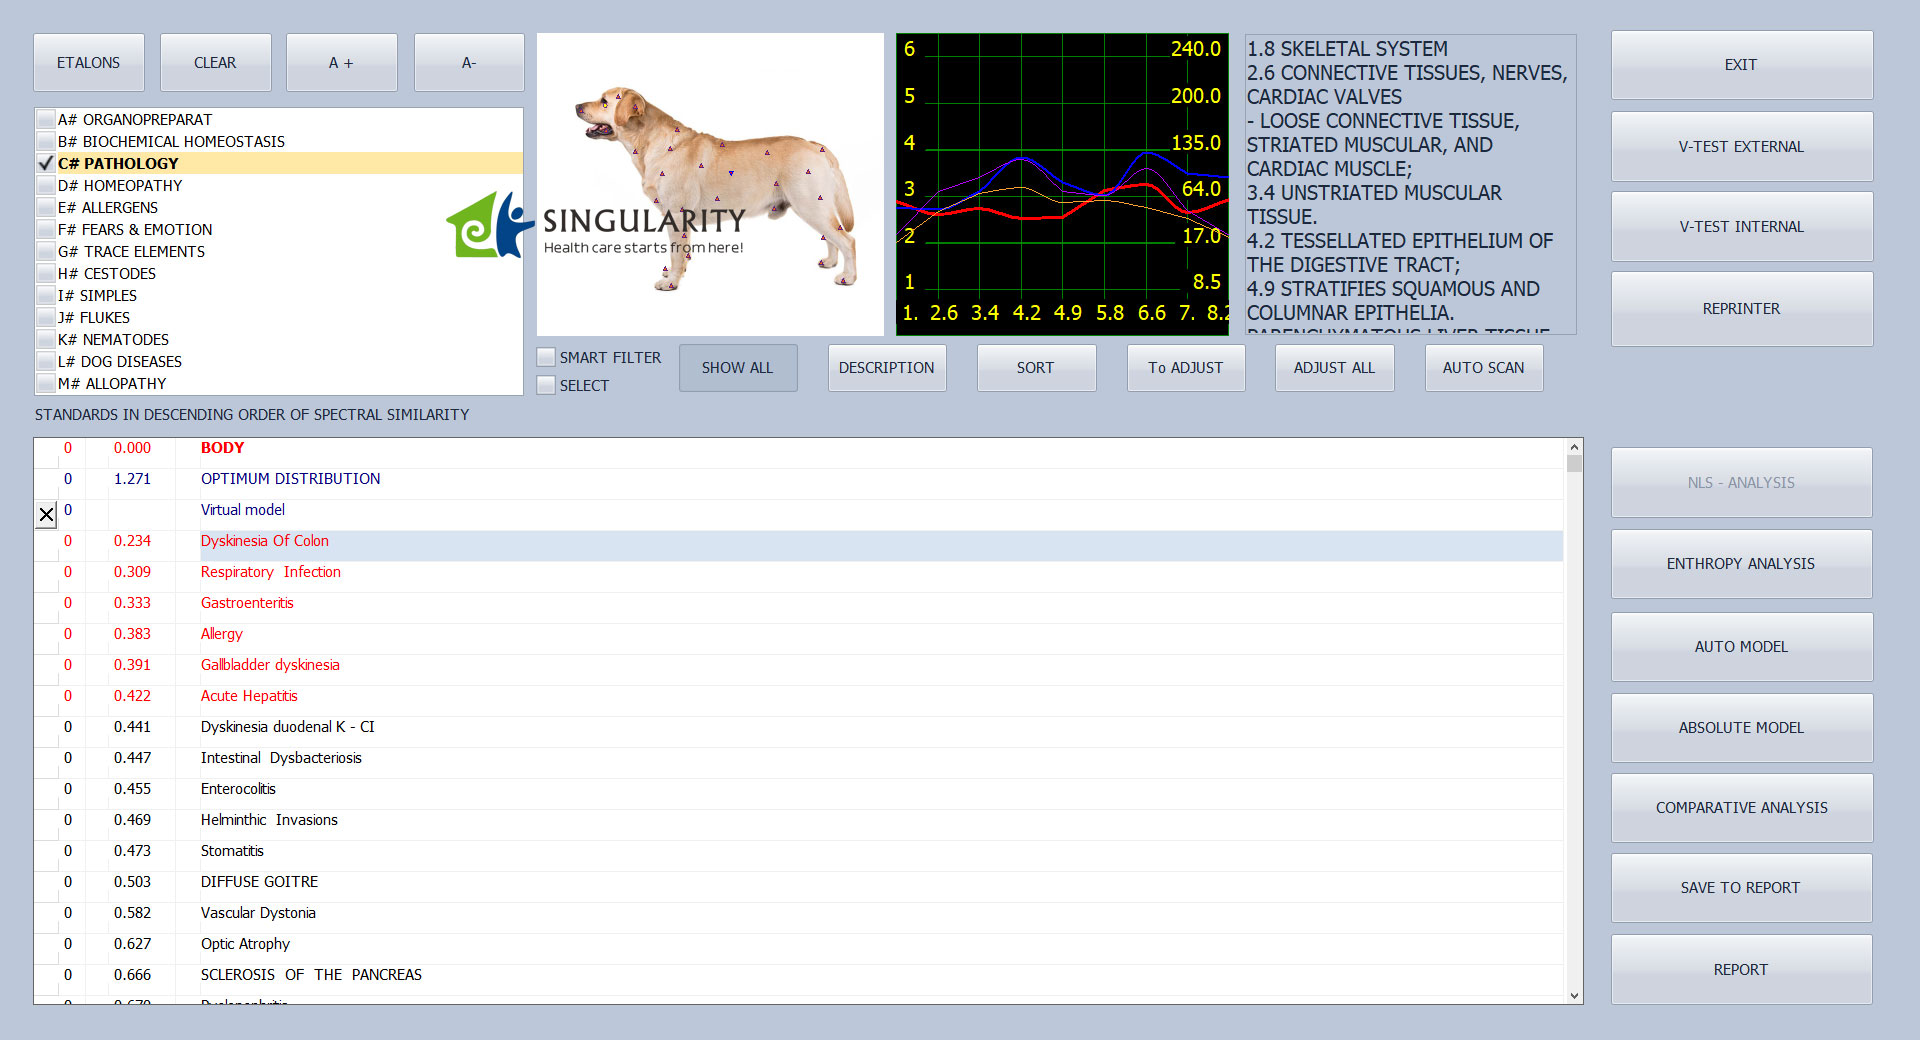Click the tissue description text panel
The image size is (1920, 1040).
[1410, 184]
